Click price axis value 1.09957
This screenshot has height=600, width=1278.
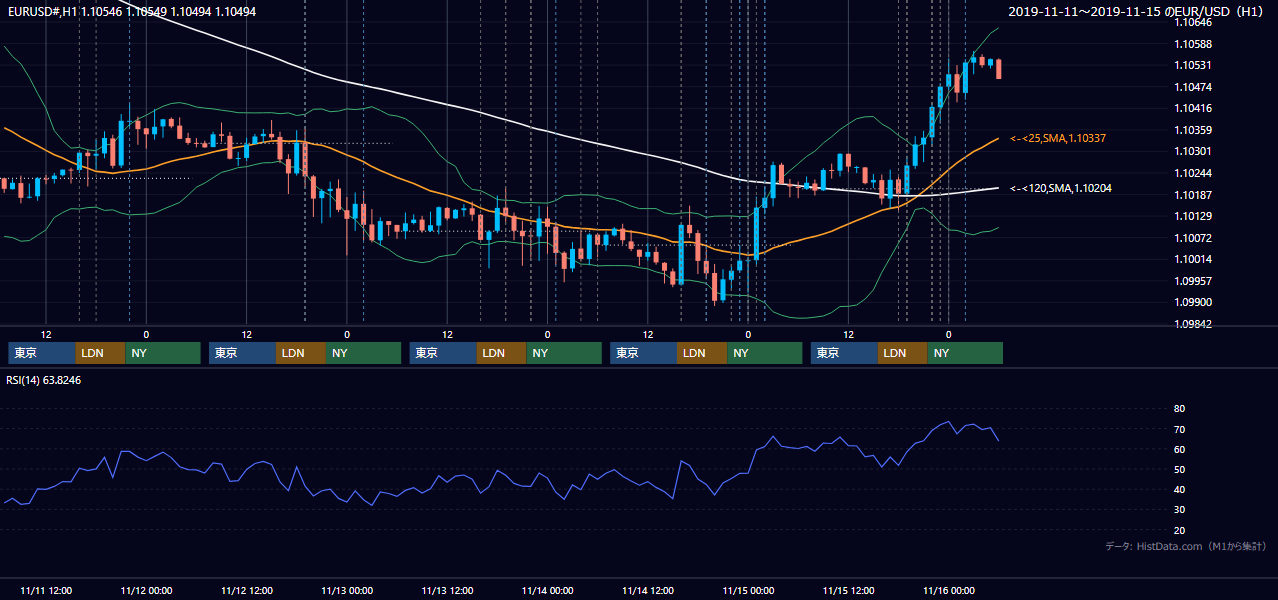pyautogui.click(x=1193, y=281)
